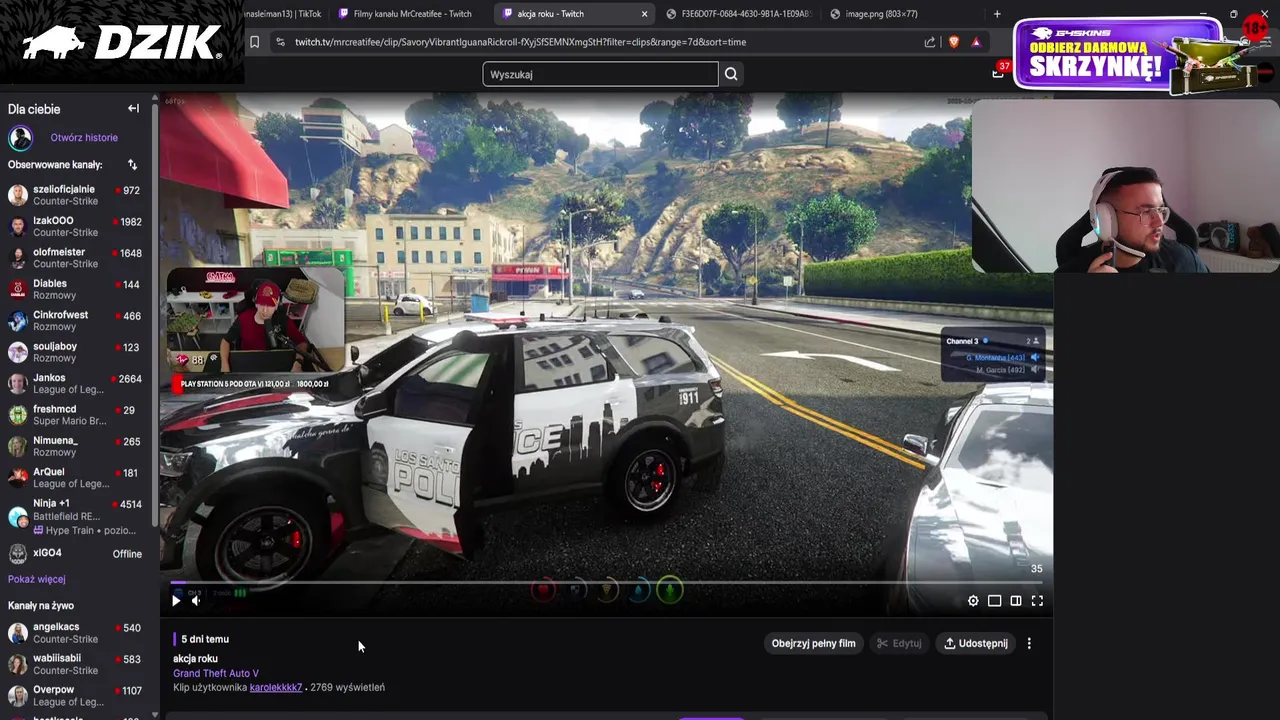Viewport: 1280px width, 720px height.
Task: Close the akcja roku - Twitch tab
Action: tap(644, 14)
